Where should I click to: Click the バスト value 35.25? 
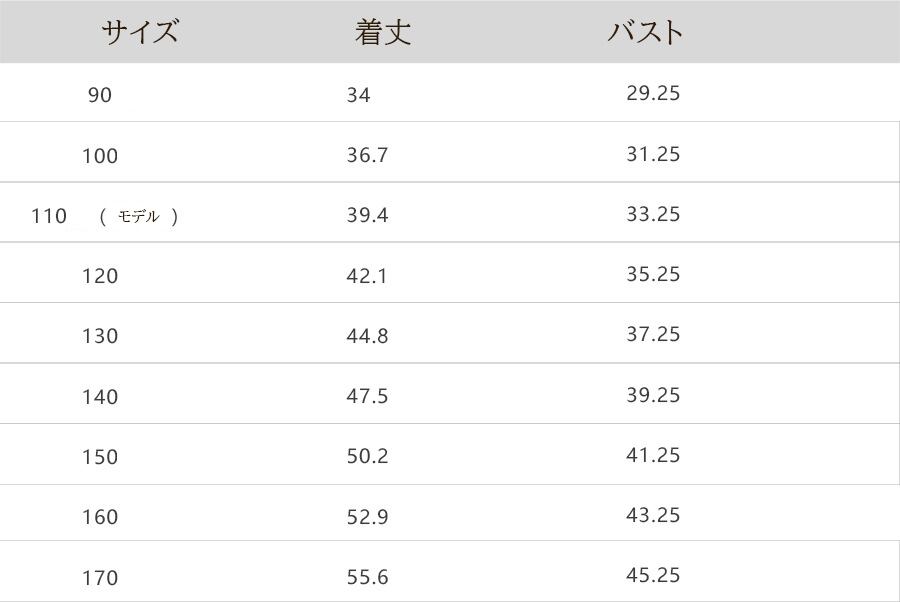(653, 274)
